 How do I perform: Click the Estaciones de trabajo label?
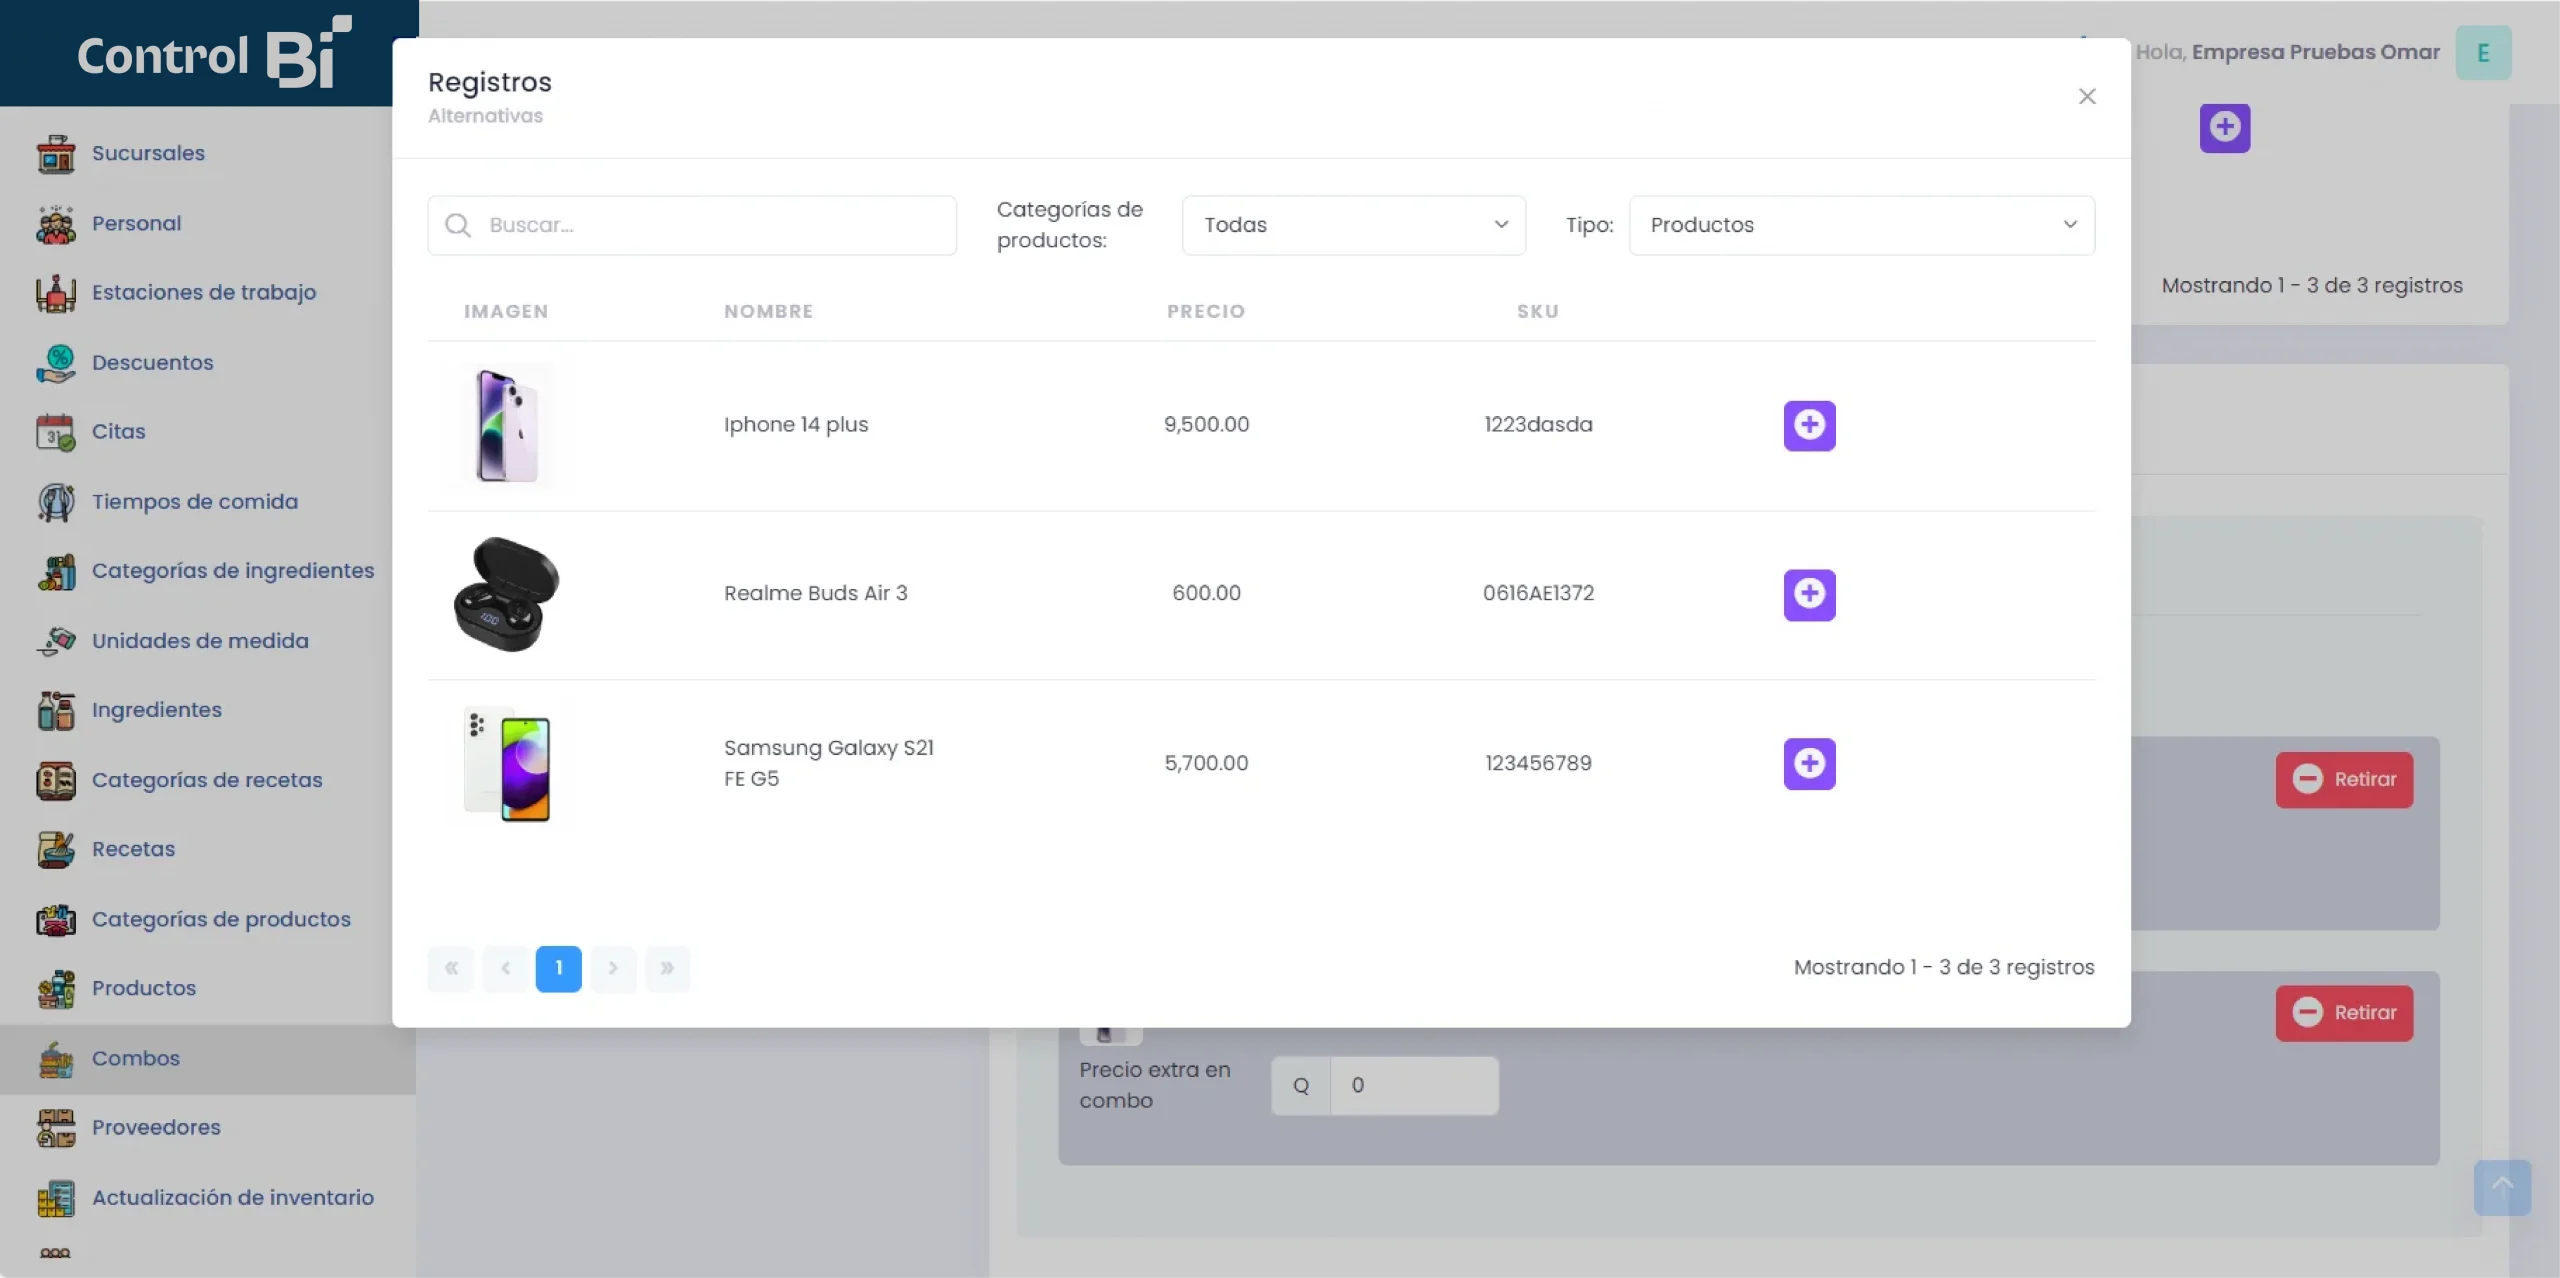[204, 292]
